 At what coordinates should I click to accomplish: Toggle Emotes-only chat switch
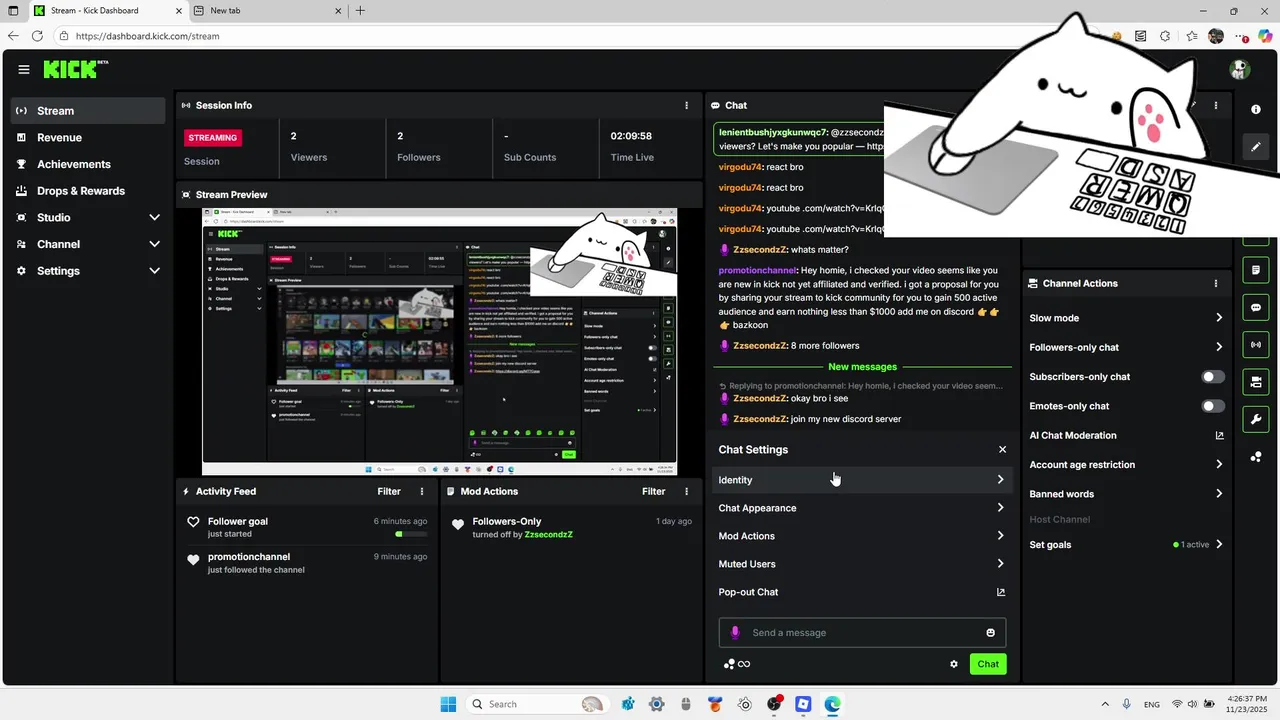1213,406
